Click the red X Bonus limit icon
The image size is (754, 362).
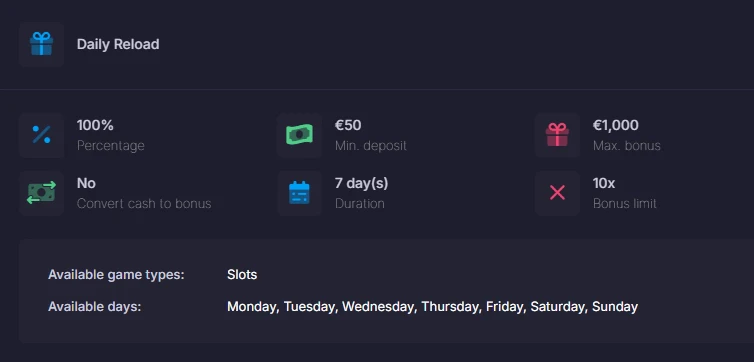[557, 193]
